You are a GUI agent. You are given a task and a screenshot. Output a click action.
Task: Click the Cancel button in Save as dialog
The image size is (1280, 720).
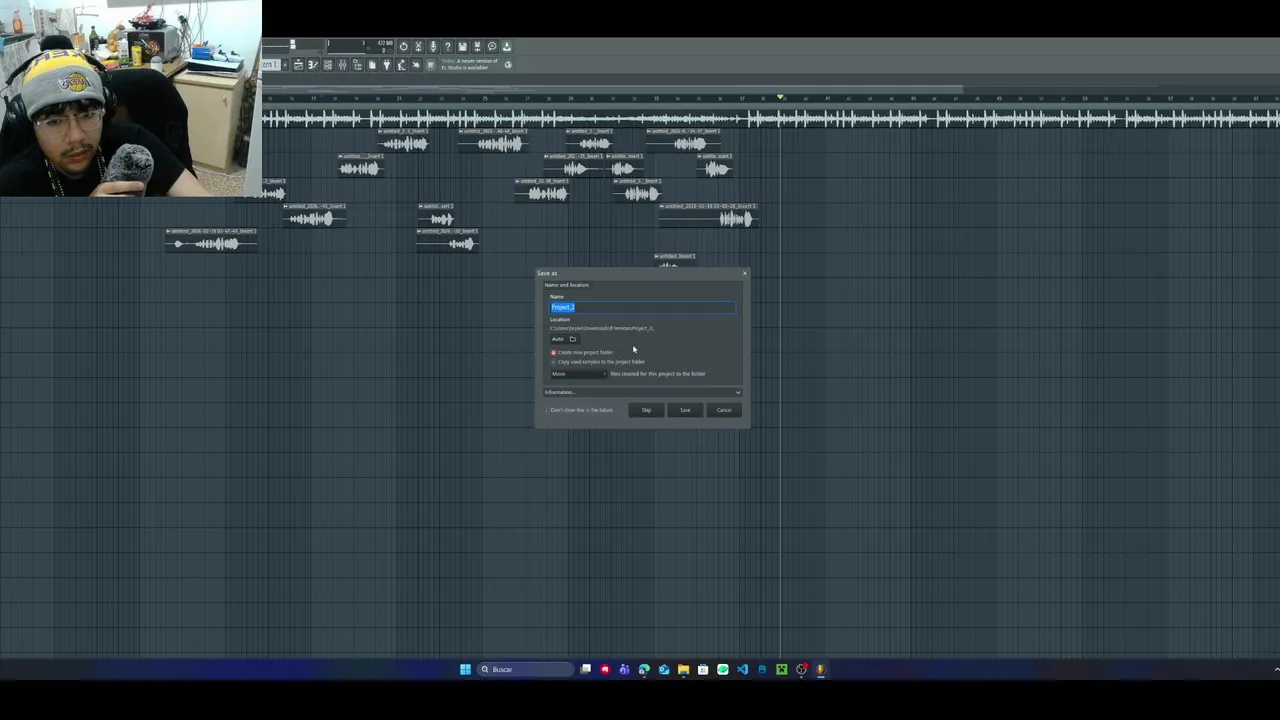(724, 410)
